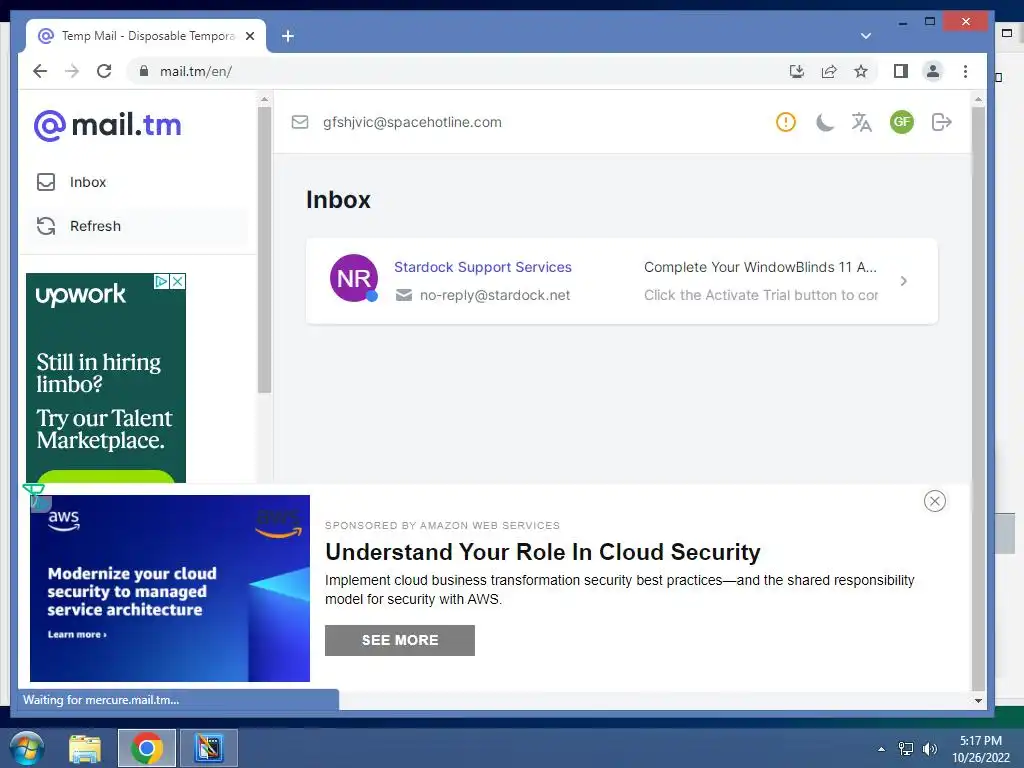The image size is (1024, 768).
Task: Click AdChoices icon on Upwork ad
Action: (161, 281)
